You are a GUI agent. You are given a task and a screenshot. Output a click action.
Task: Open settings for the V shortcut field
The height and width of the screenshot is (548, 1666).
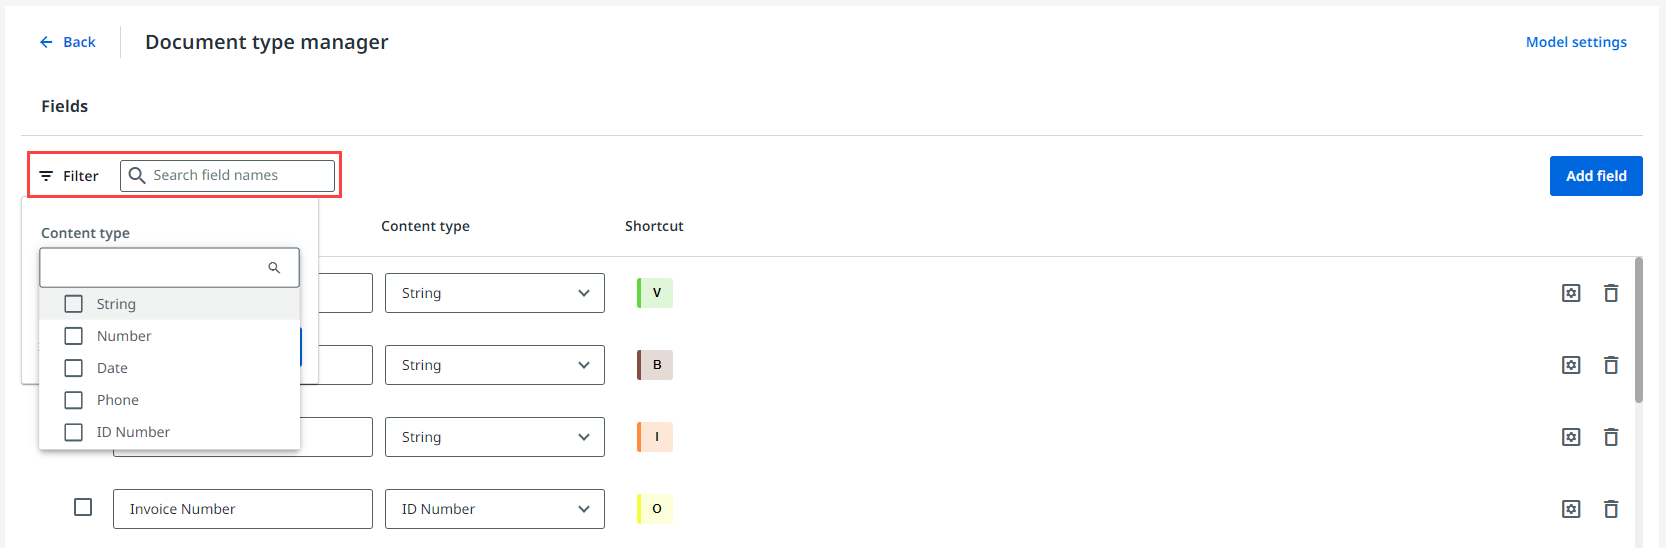pyautogui.click(x=1571, y=293)
